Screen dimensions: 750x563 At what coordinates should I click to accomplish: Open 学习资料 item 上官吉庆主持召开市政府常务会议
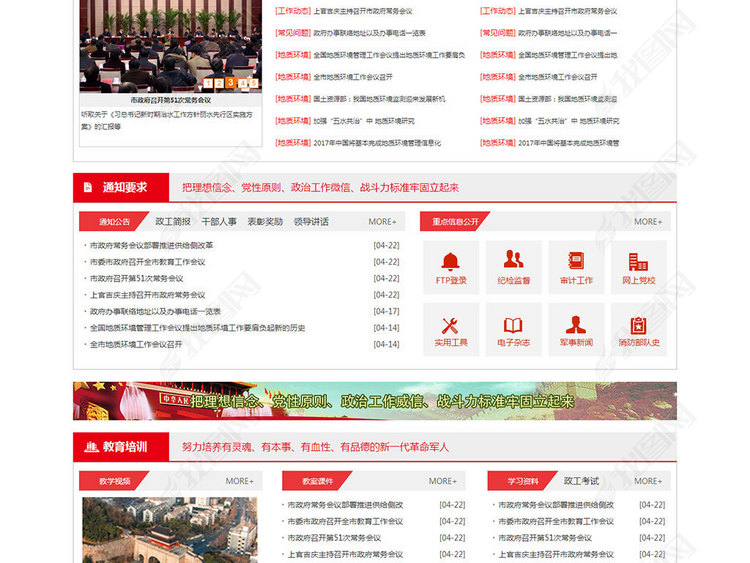[x=556, y=554]
